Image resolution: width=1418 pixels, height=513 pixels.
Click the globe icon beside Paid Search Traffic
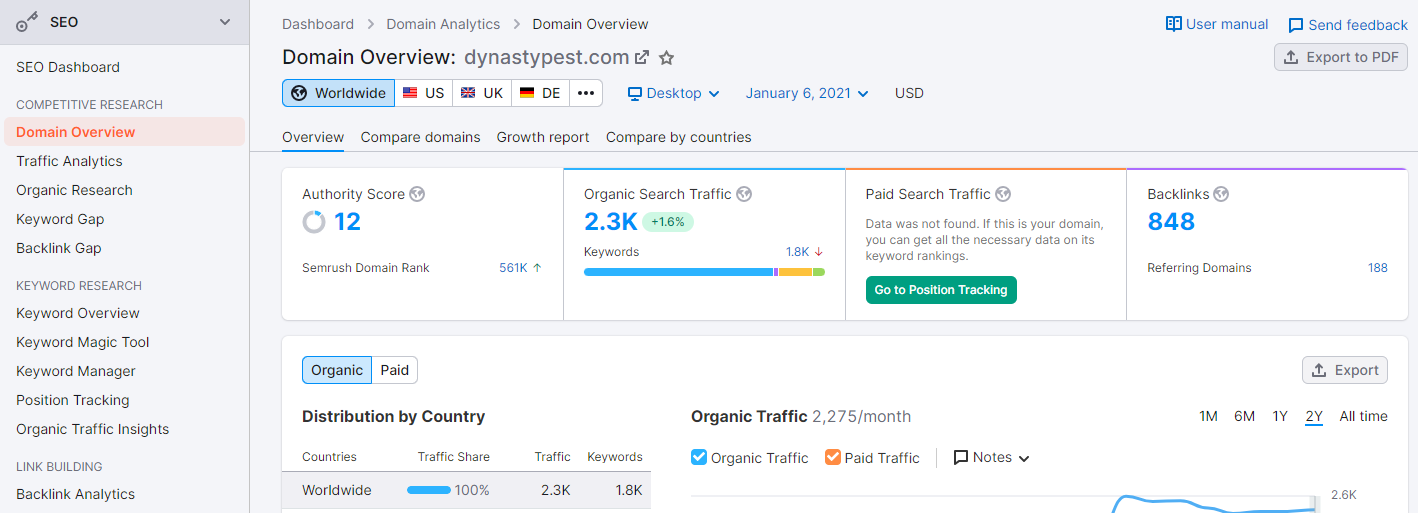pyautogui.click(x=1003, y=194)
